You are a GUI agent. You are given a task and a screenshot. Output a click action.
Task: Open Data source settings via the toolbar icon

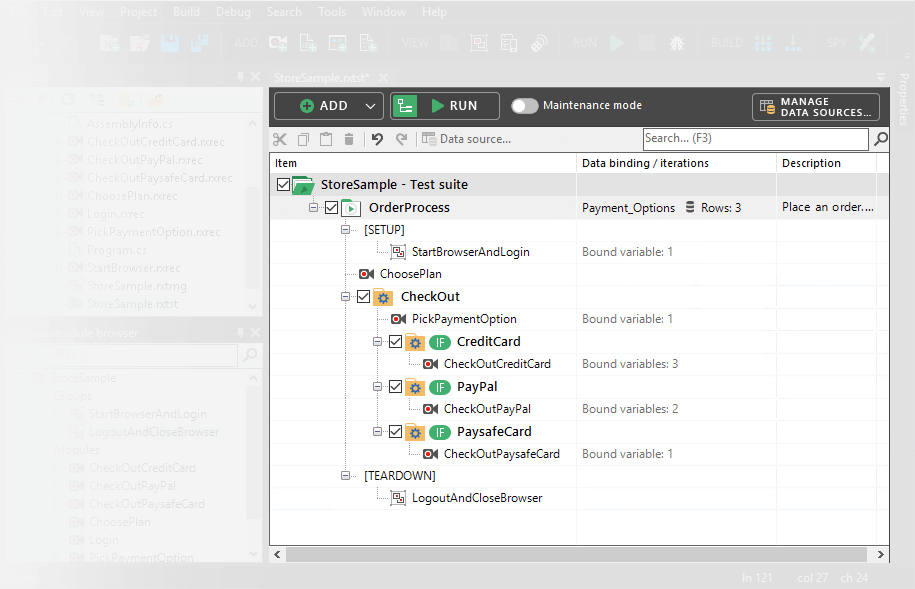428,139
